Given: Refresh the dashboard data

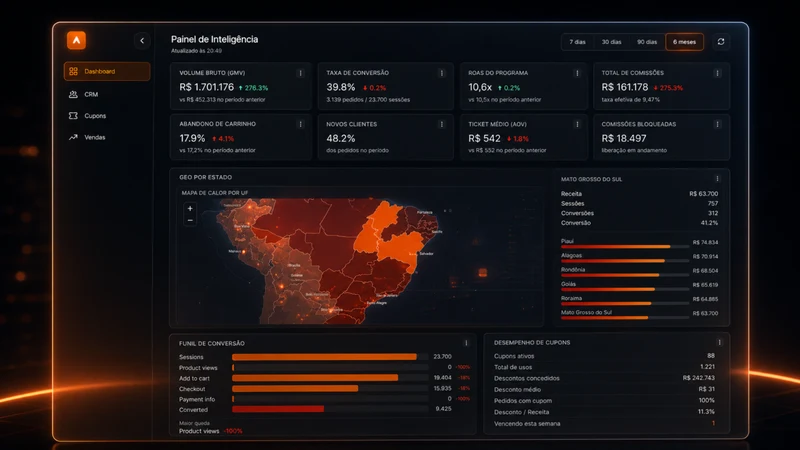Looking at the screenshot, I should (721, 42).
